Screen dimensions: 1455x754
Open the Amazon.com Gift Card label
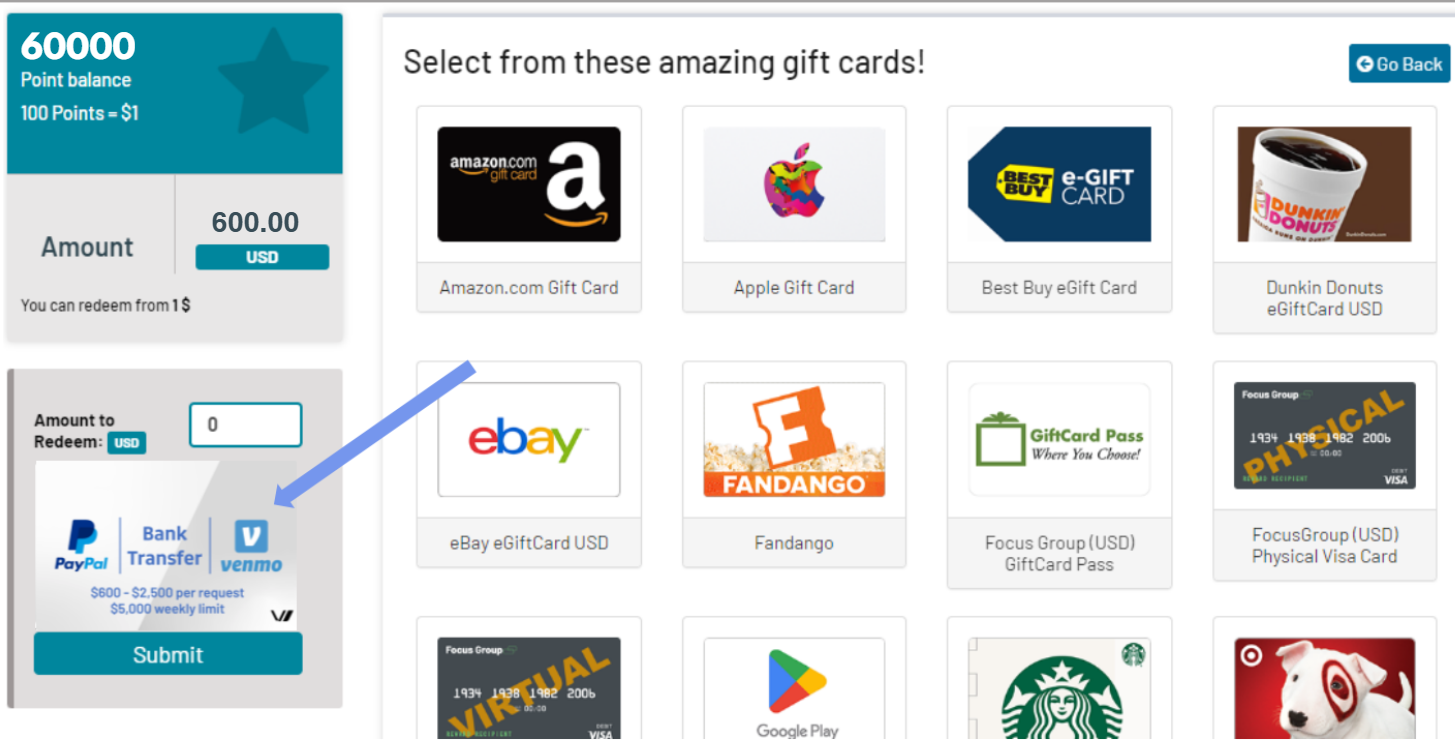tap(529, 287)
